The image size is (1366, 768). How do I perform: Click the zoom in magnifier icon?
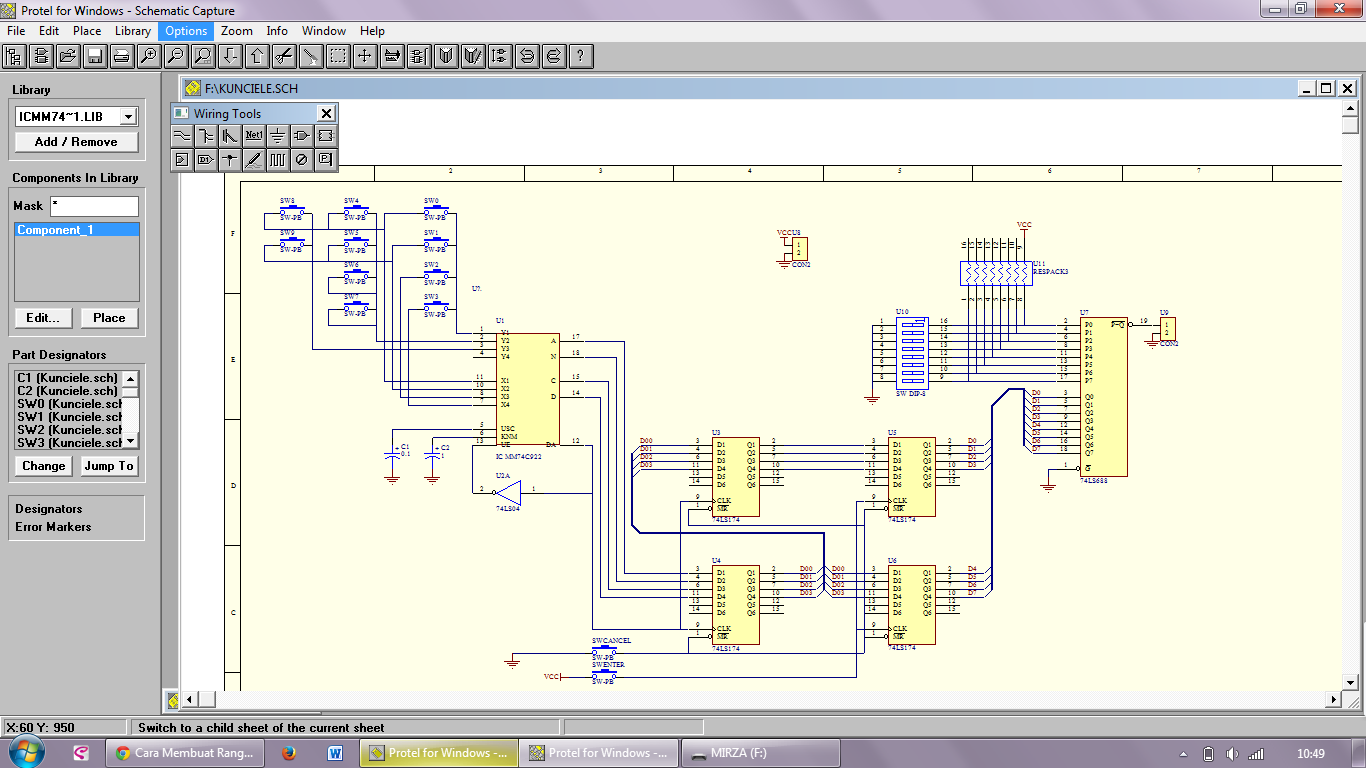[x=148, y=56]
